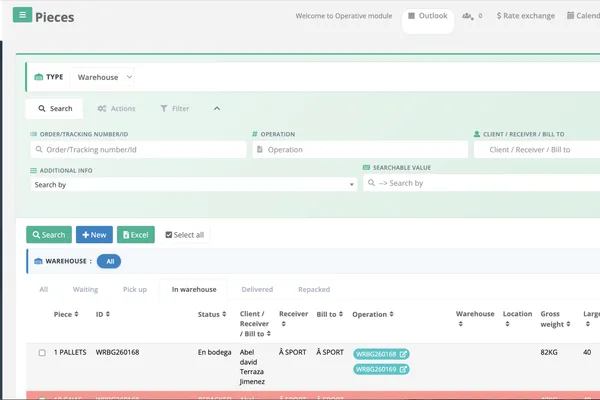This screenshot has width=600, height=400.
Task: Switch to the Delivered tab
Action: (257, 289)
